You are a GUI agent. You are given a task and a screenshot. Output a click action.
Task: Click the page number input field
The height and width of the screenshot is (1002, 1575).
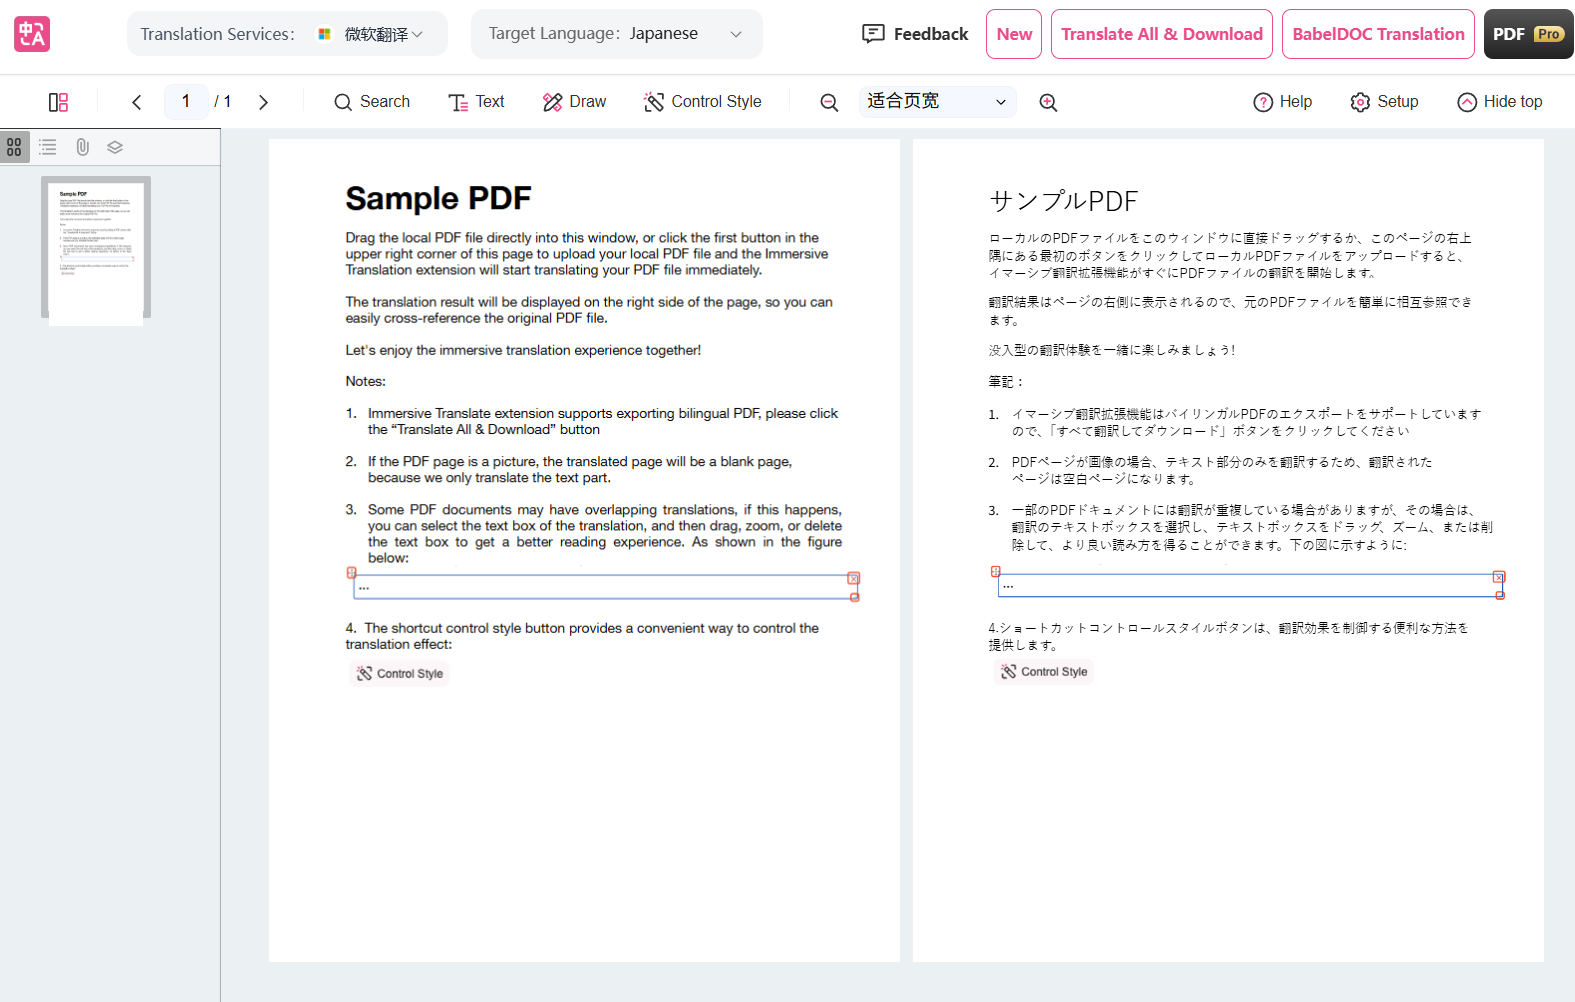tap(186, 102)
